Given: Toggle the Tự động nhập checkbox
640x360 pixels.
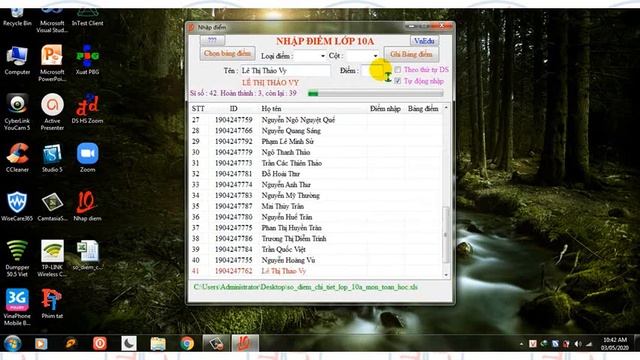Looking at the screenshot, I should coord(398,81).
